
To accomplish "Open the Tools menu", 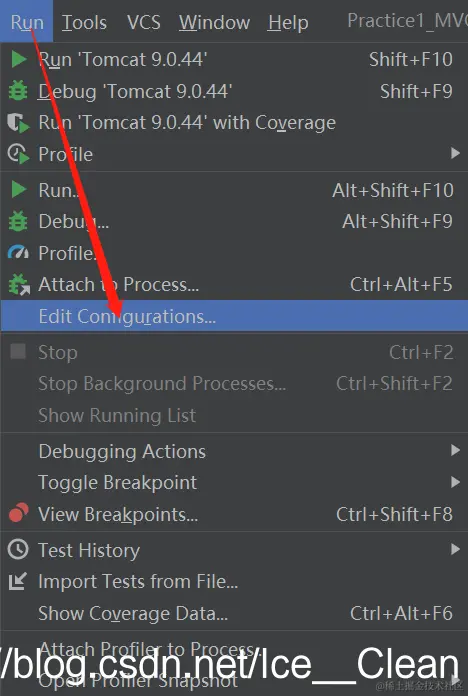I will 84,22.
